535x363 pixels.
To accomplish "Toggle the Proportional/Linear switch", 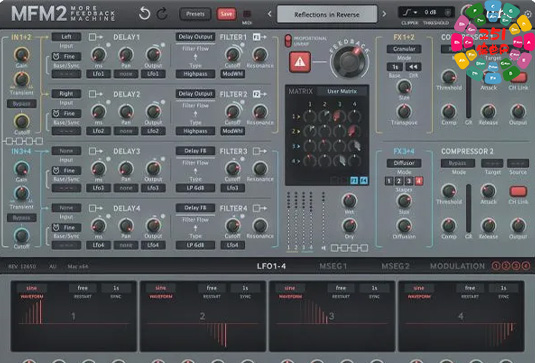I will (288, 41).
